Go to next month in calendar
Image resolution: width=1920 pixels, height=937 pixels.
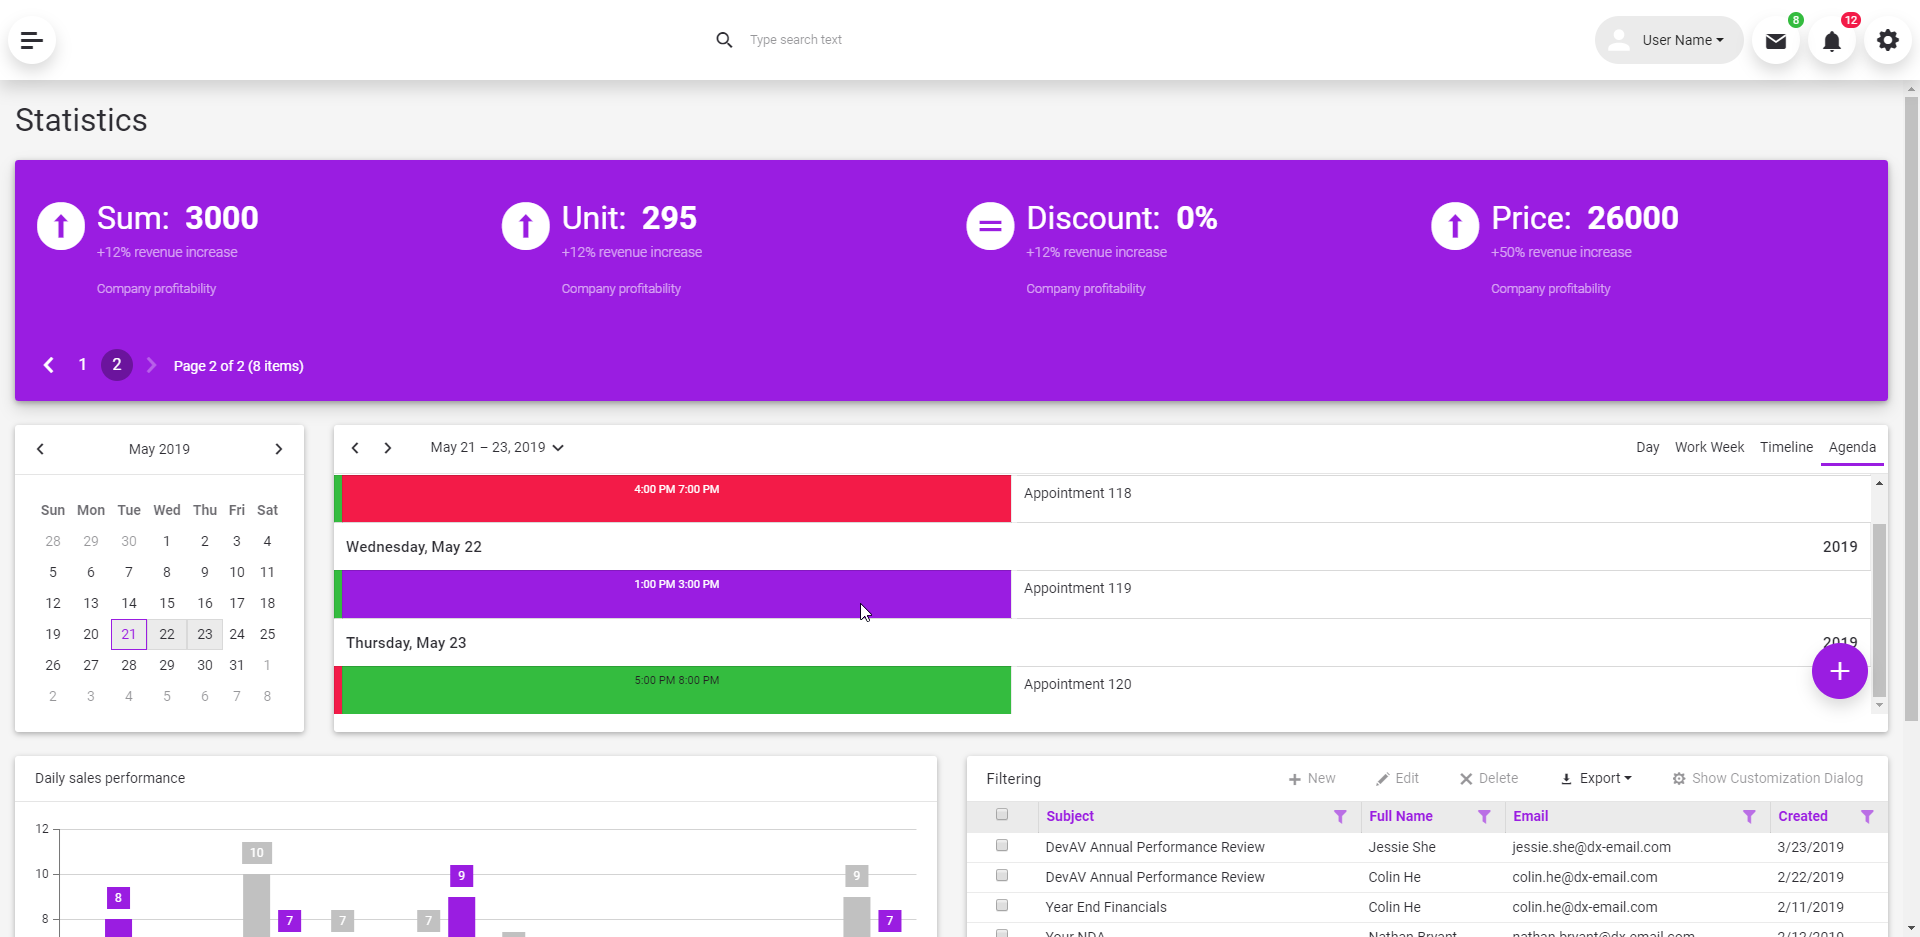[278, 449]
